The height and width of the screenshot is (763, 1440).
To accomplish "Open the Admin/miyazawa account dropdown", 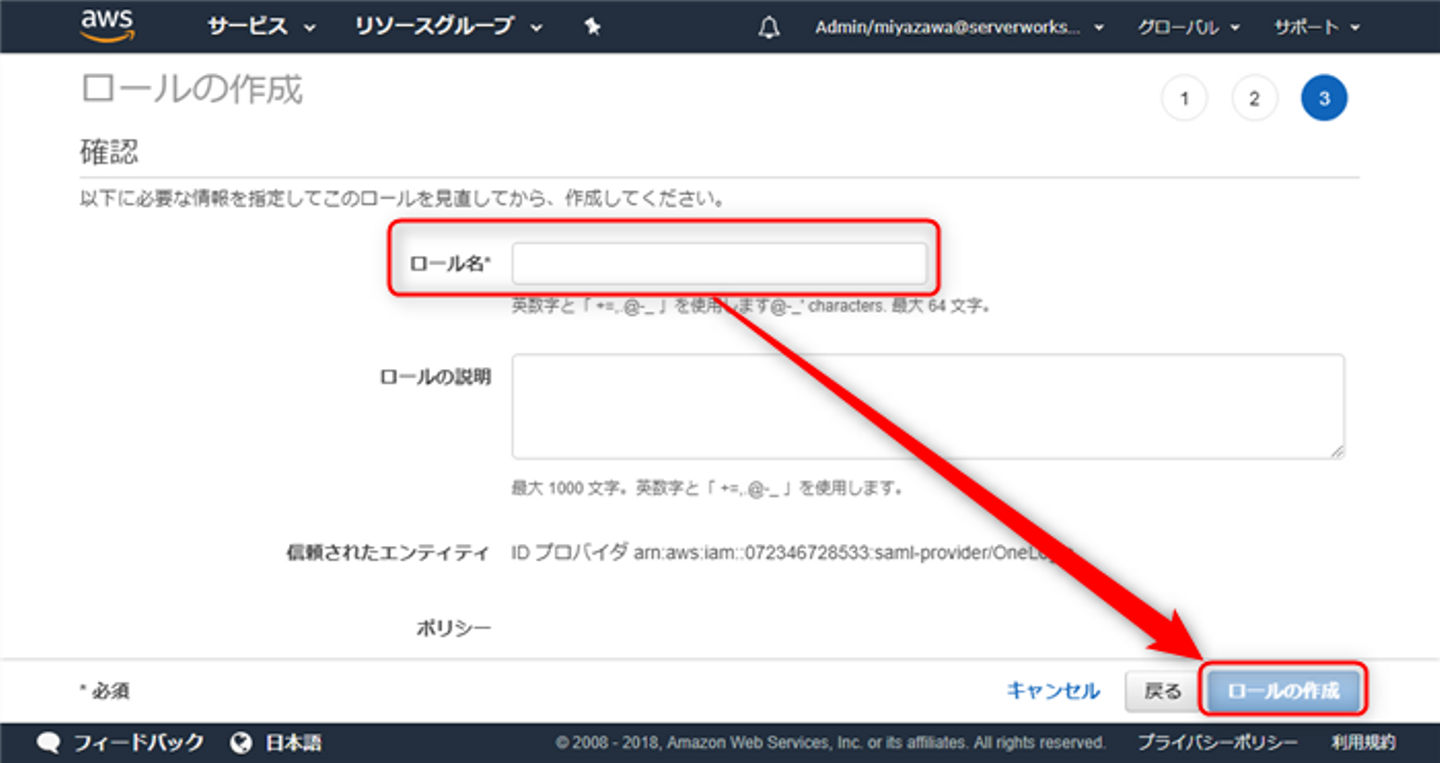I will pos(960,28).
